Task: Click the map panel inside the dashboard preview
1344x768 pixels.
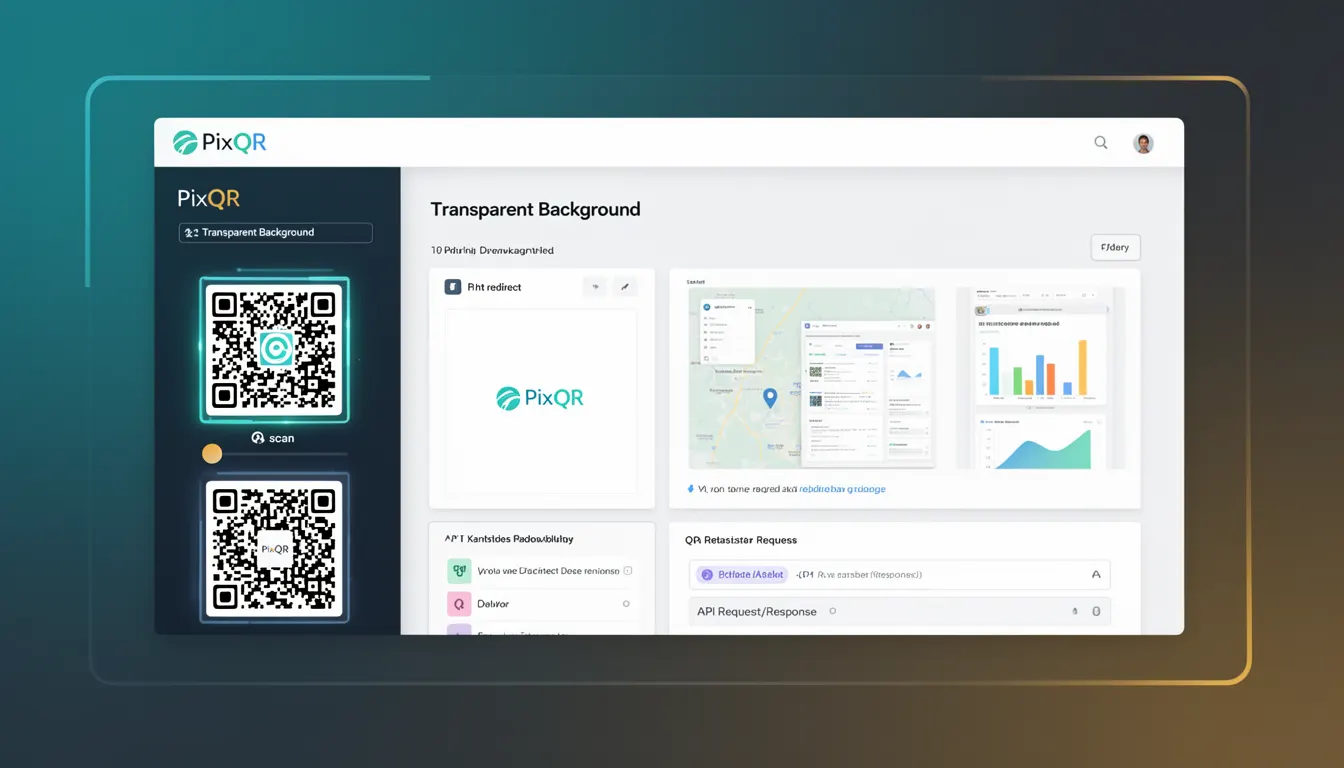Action: [812, 378]
